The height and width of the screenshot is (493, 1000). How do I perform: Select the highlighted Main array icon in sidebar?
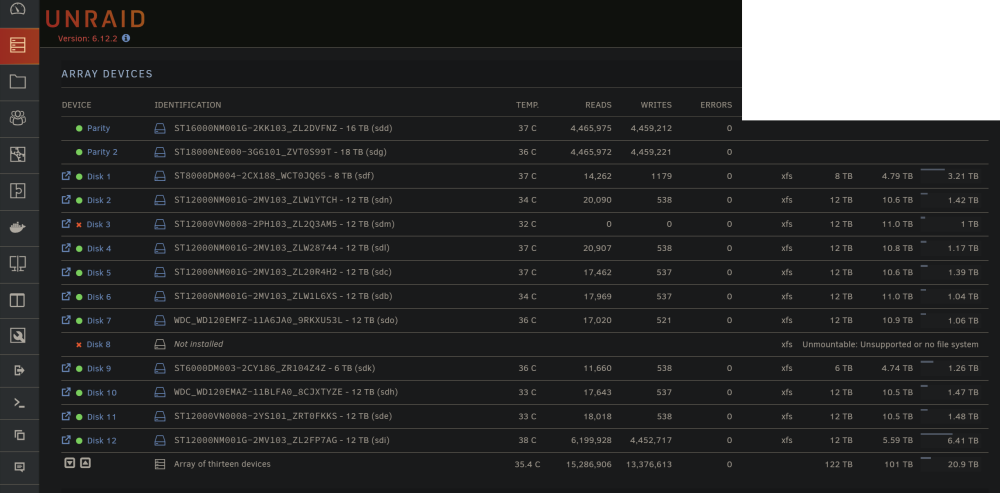[18, 45]
